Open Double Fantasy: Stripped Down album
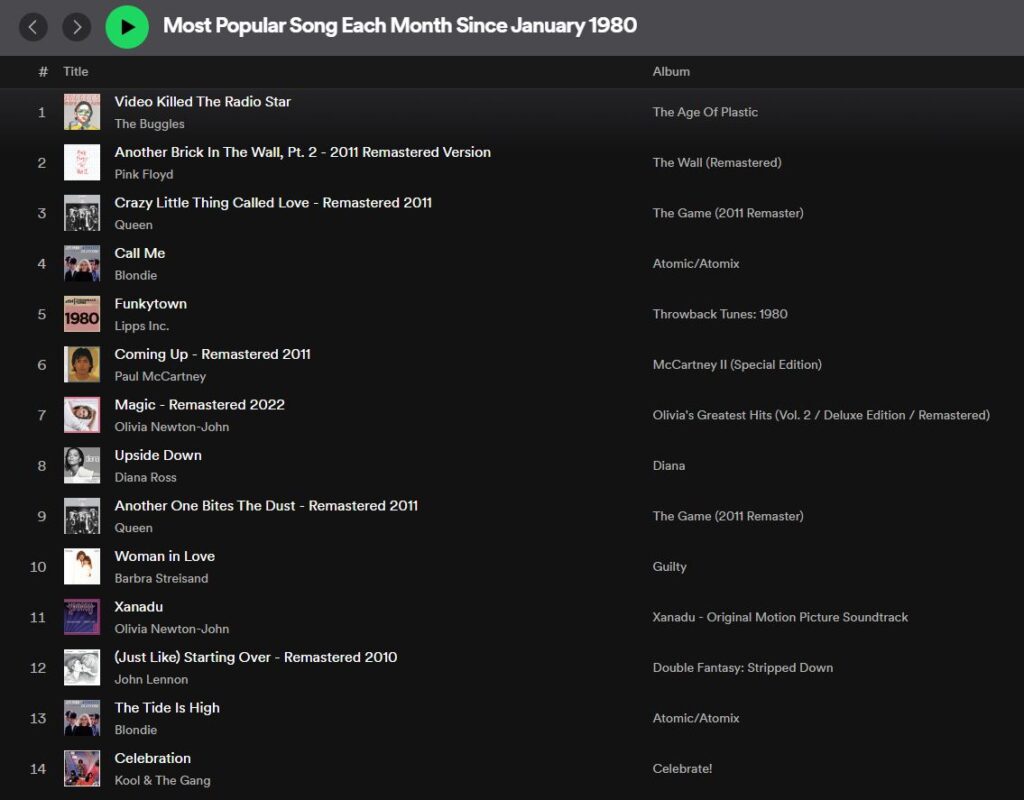The width and height of the screenshot is (1024, 800). [x=743, y=668]
